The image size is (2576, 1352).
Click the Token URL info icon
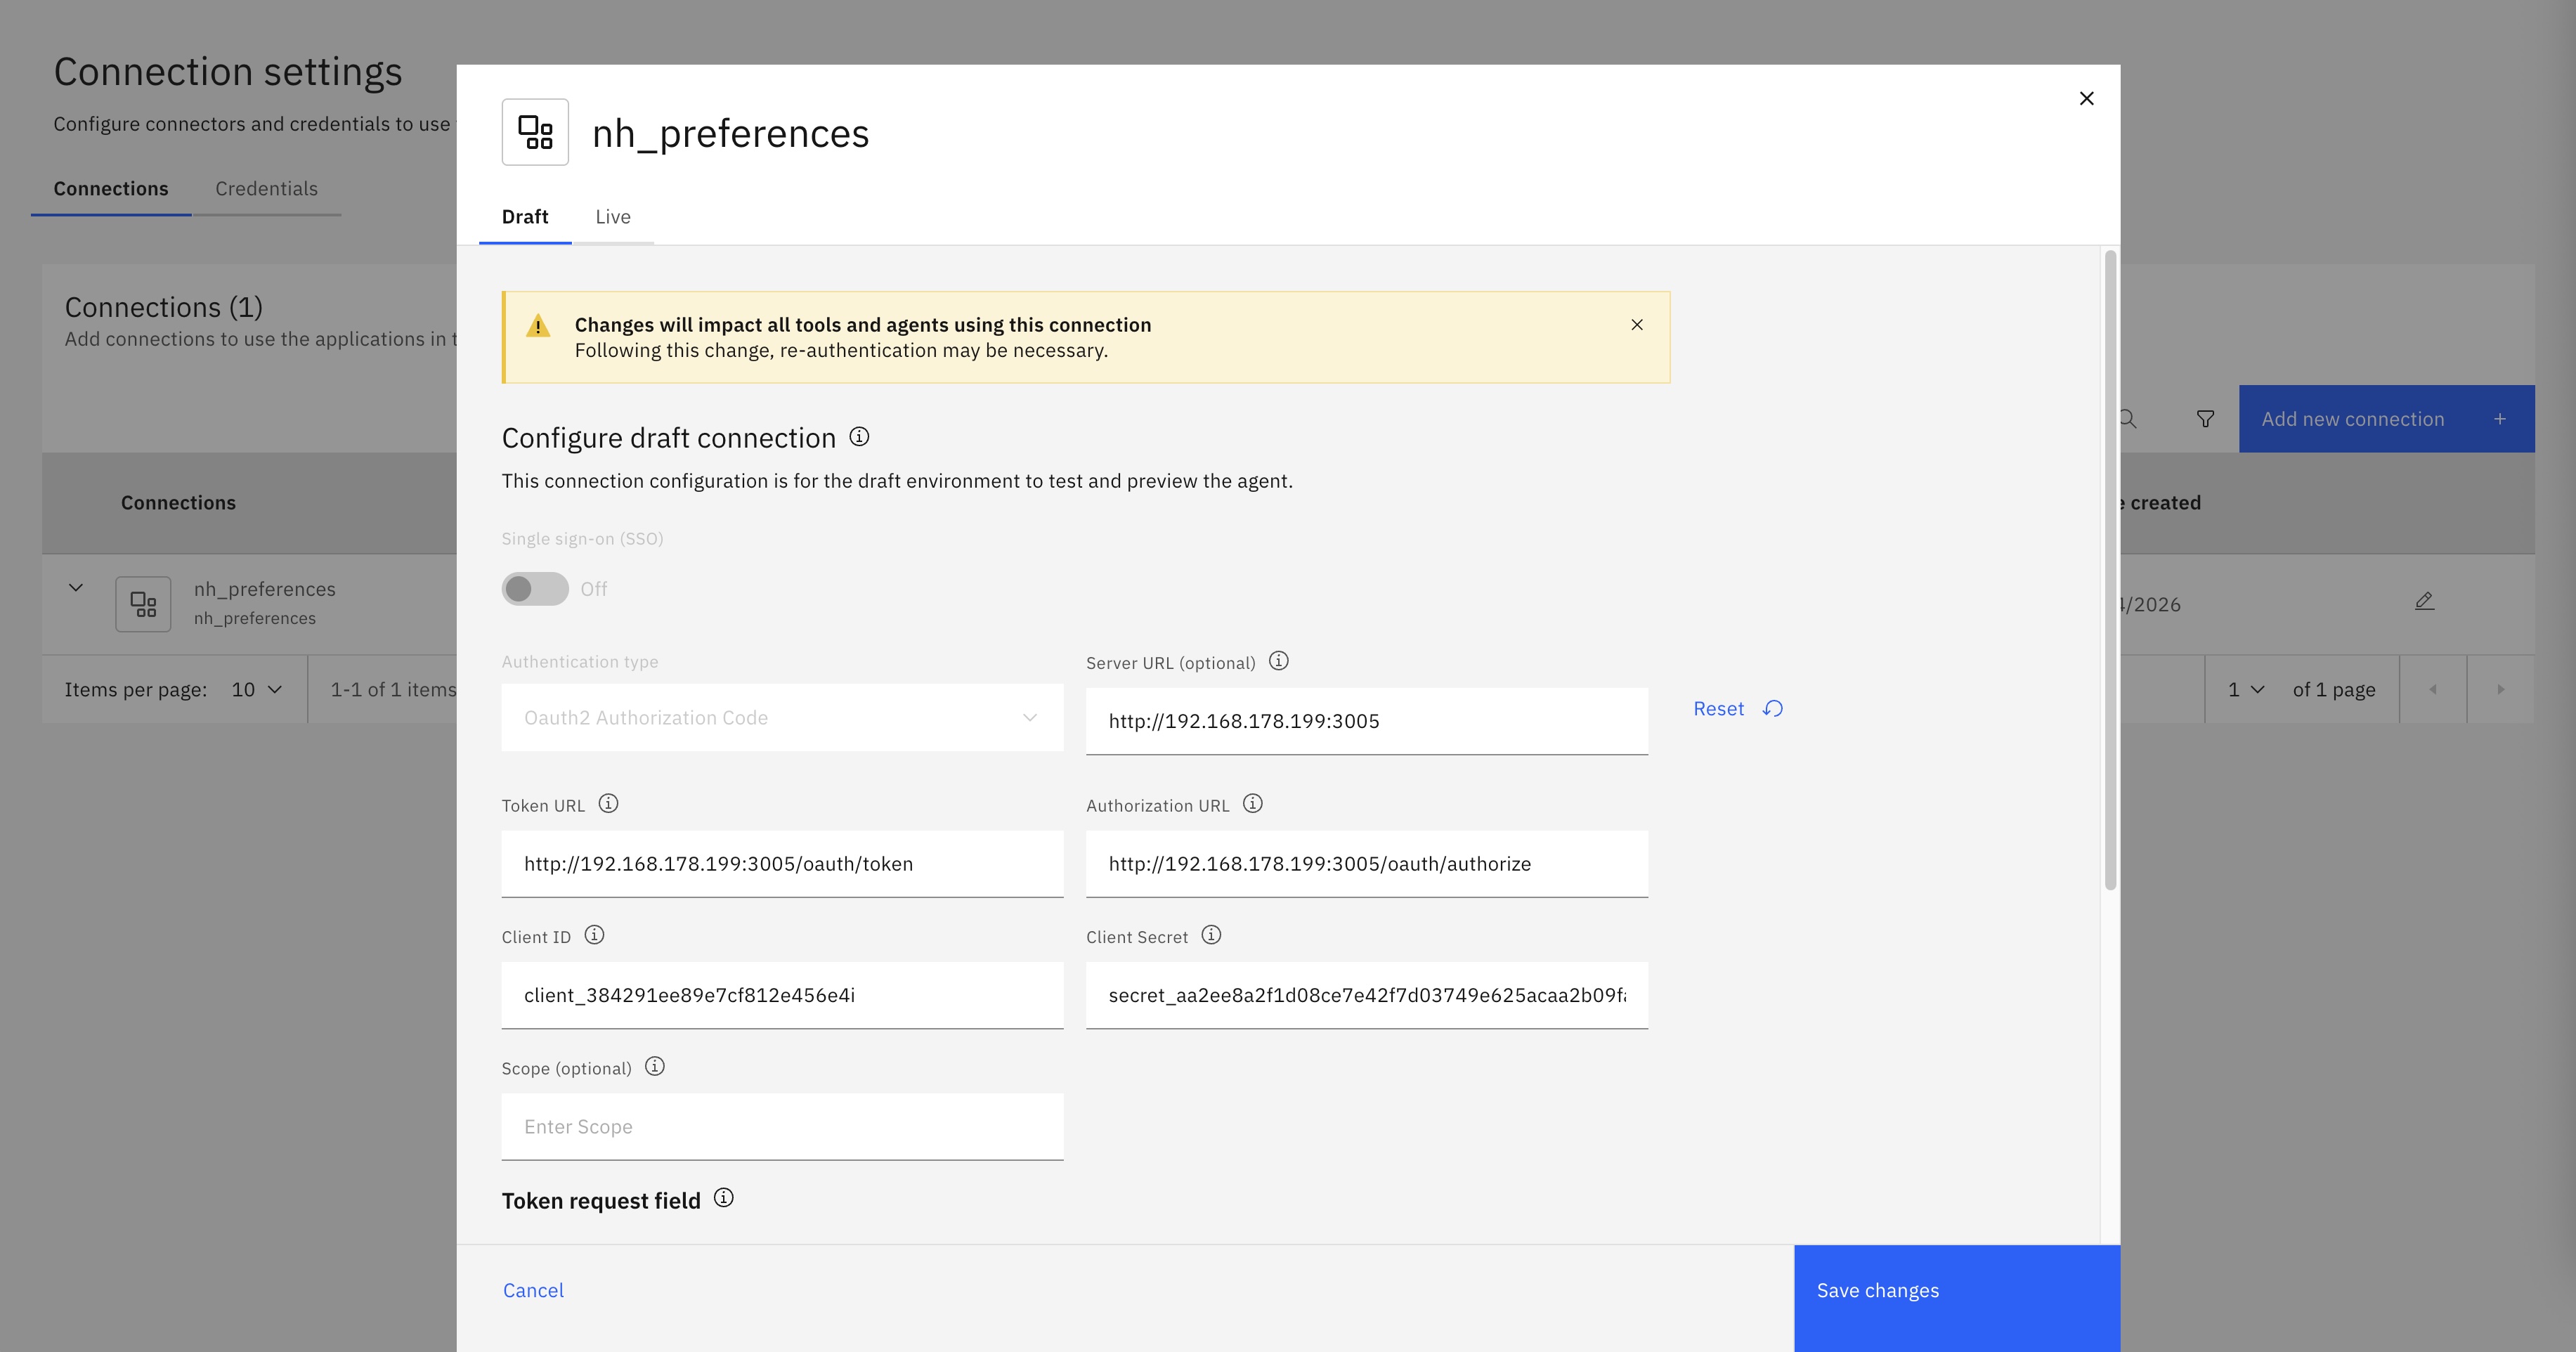coord(608,804)
